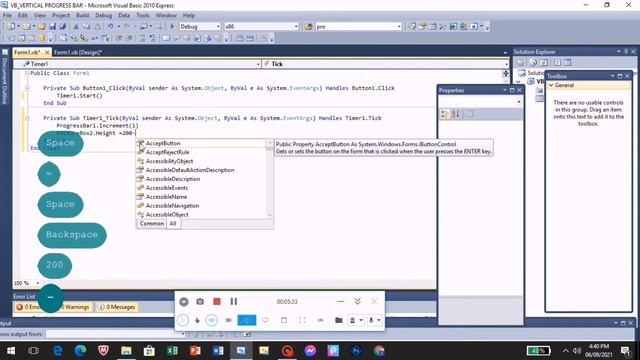Viewport: 640px width, 360px height.
Task: Open the Help menu
Action: 189,16
